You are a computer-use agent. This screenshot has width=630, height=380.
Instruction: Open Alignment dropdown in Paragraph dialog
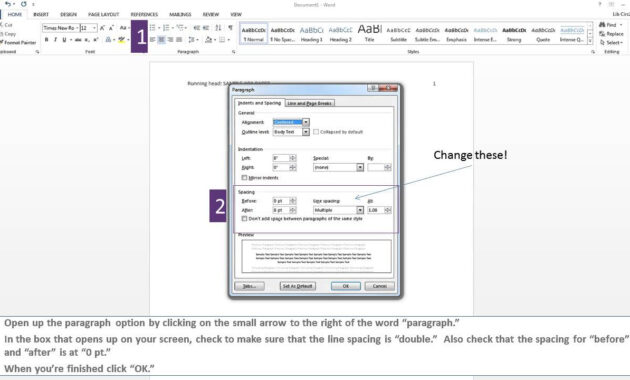306,122
